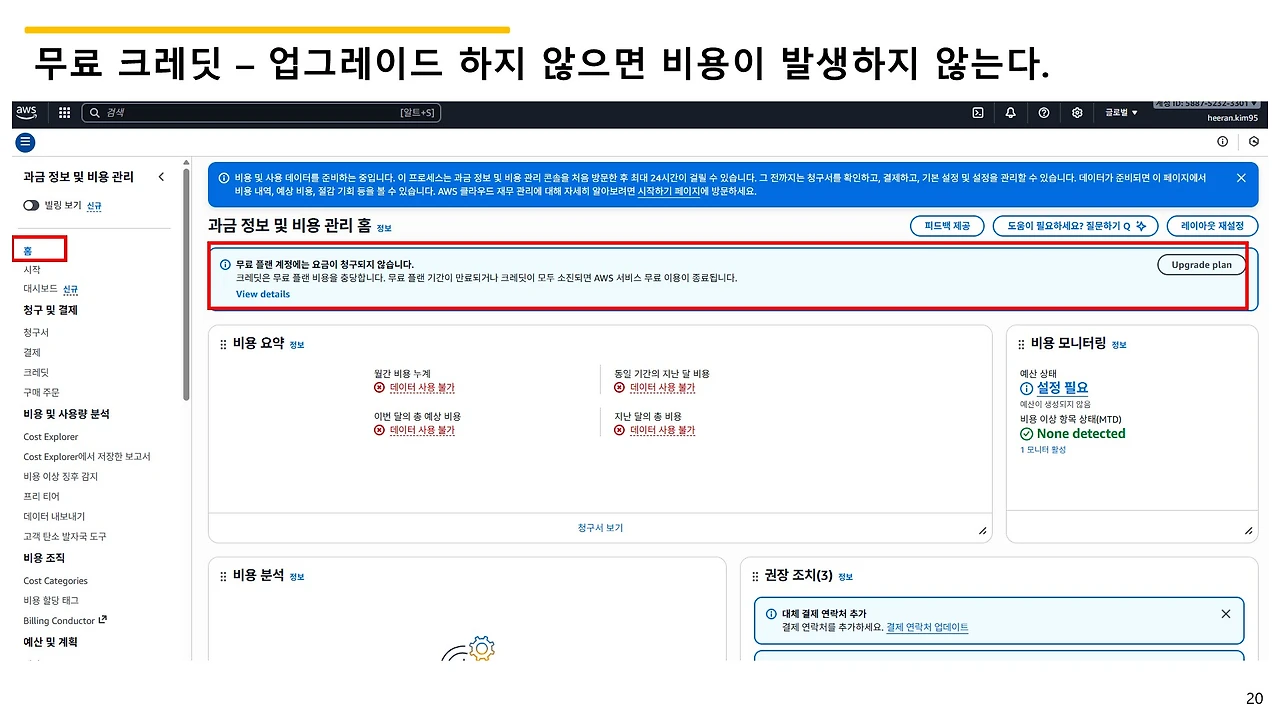The height and width of the screenshot is (720, 1280).
Task: Close the 대체 결제 연락처 추가 alert
Action: pyautogui.click(x=1225, y=613)
